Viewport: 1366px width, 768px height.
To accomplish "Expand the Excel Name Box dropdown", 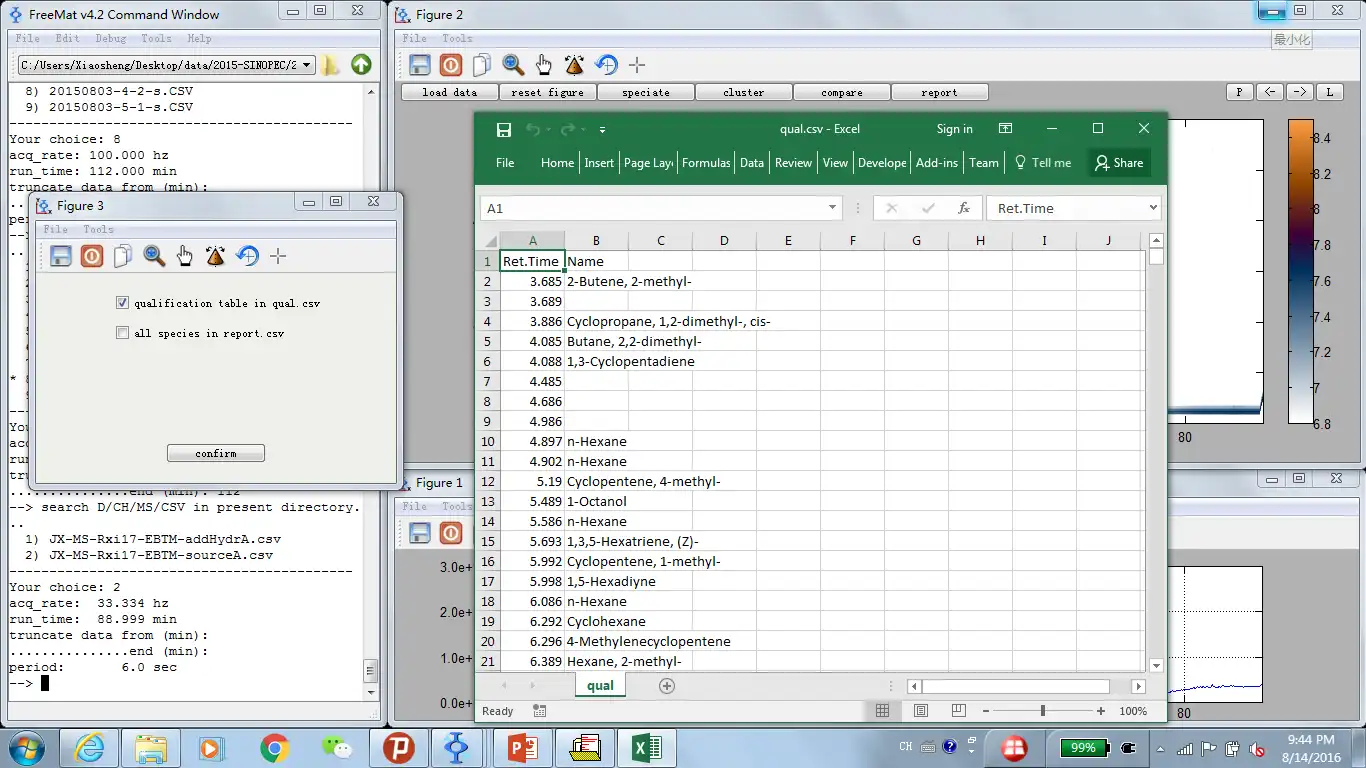I will pos(832,208).
